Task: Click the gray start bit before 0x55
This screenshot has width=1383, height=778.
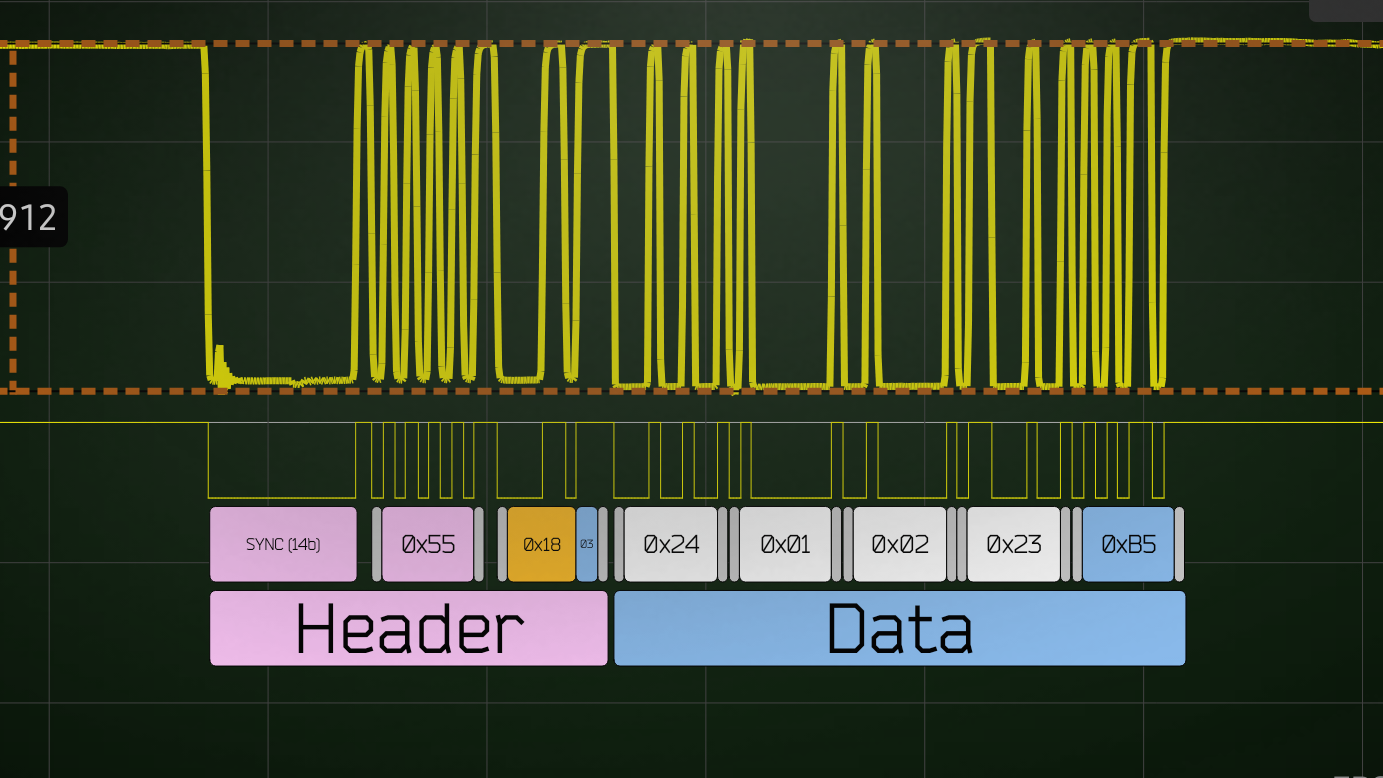Action: pyautogui.click(x=377, y=544)
